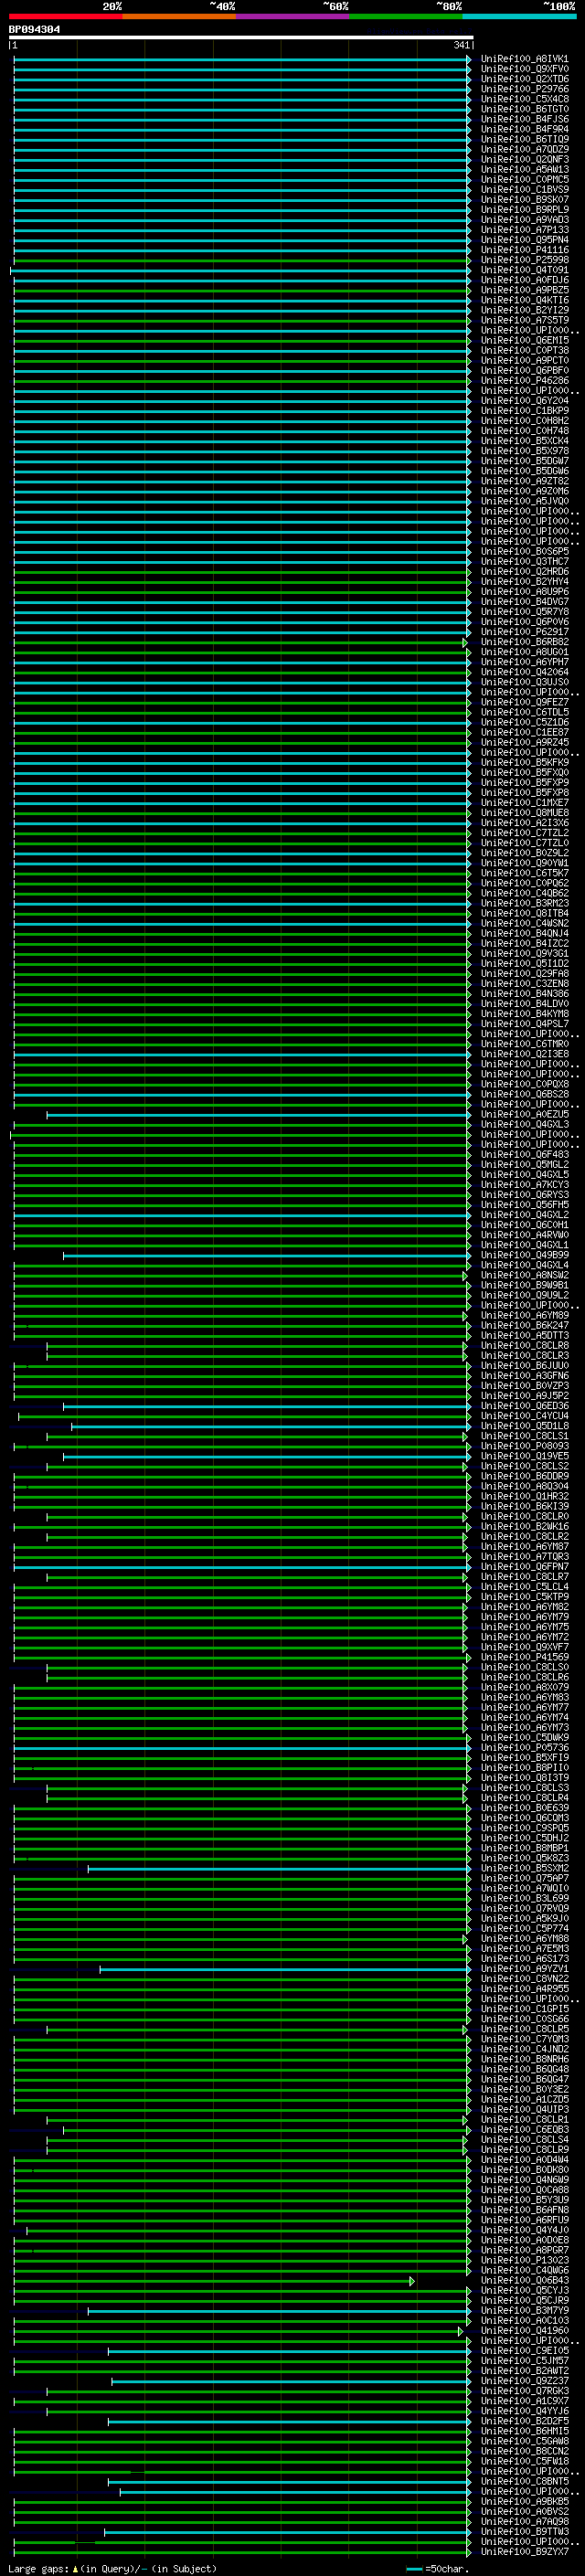Click UniRef100_Q4KTI6 entry
Image resolution: width=585 pixels, height=2576 pixels.
[525, 300]
